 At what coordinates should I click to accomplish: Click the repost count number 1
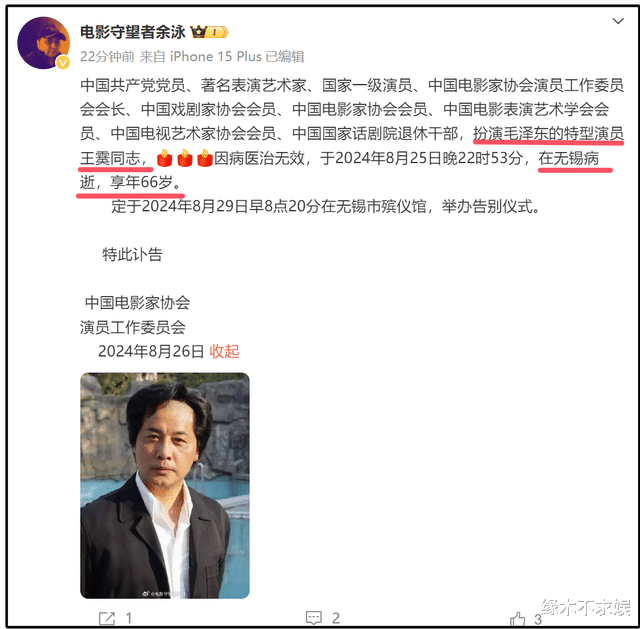point(129,618)
